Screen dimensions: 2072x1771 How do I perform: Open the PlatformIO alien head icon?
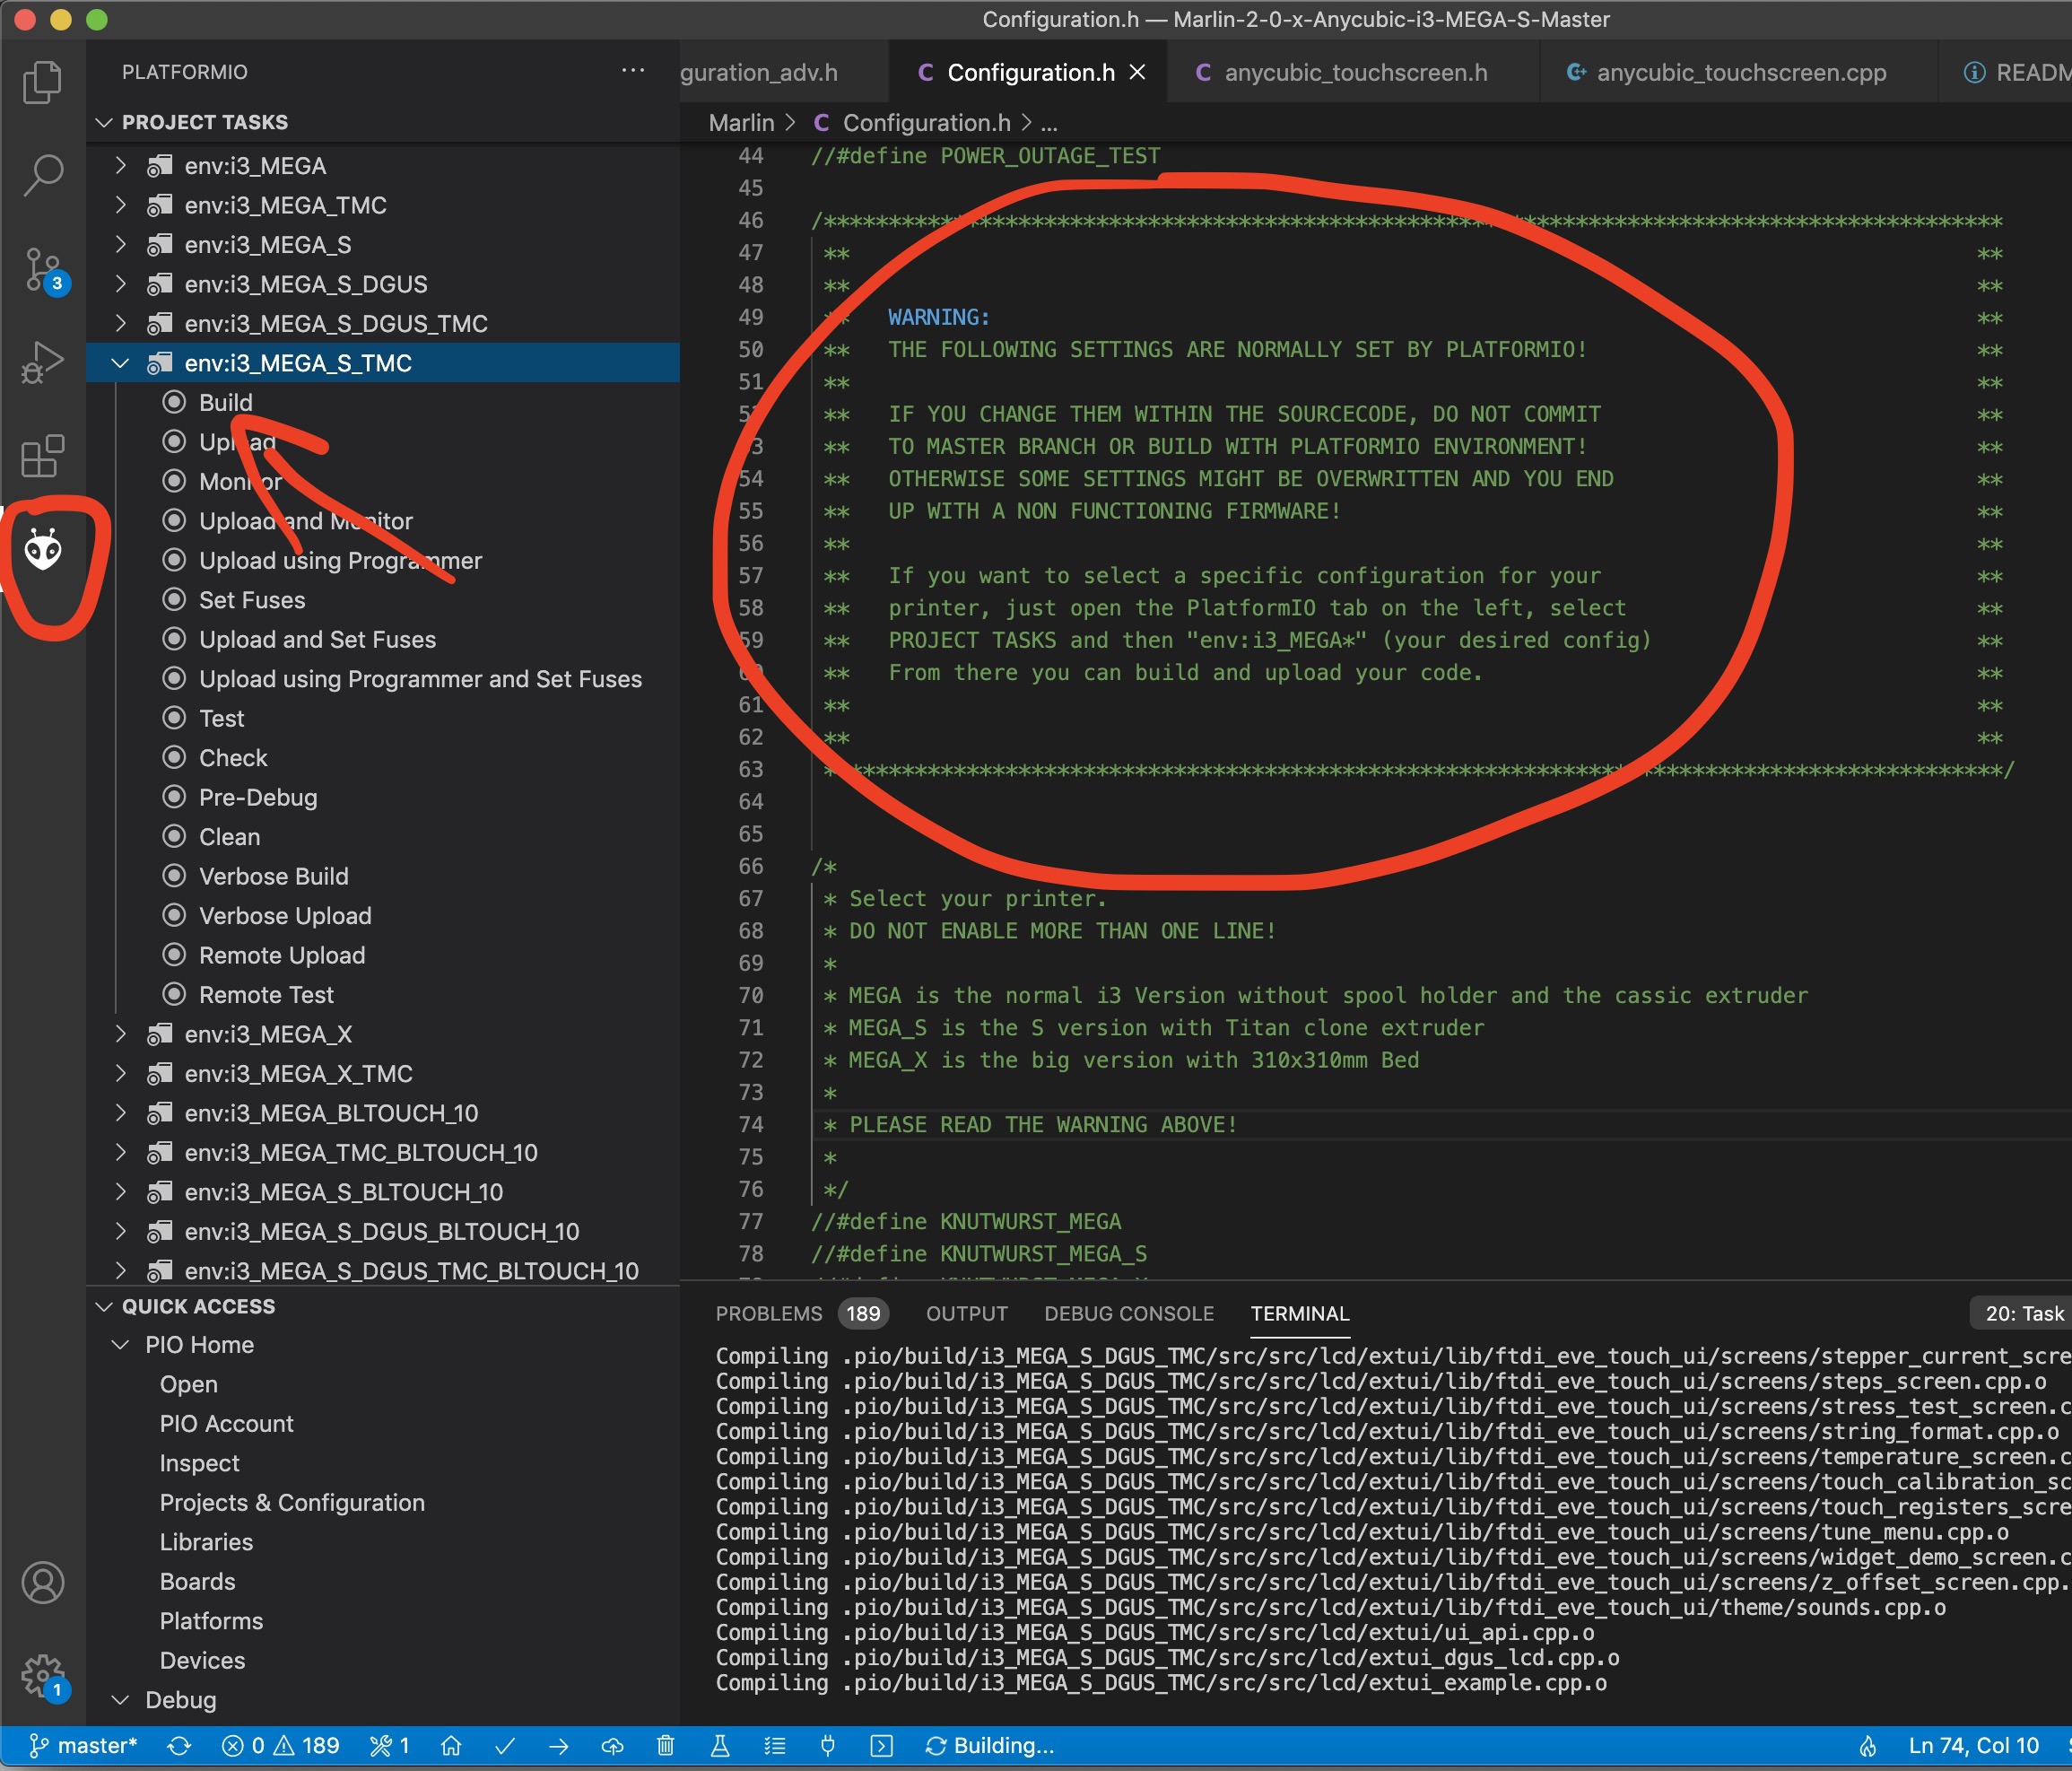(x=43, y=549)
